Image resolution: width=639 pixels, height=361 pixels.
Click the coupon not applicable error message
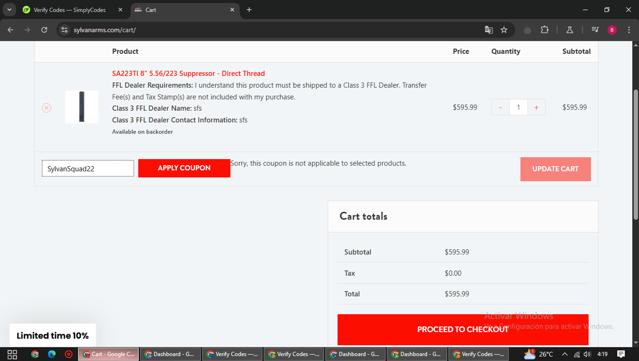318,163
